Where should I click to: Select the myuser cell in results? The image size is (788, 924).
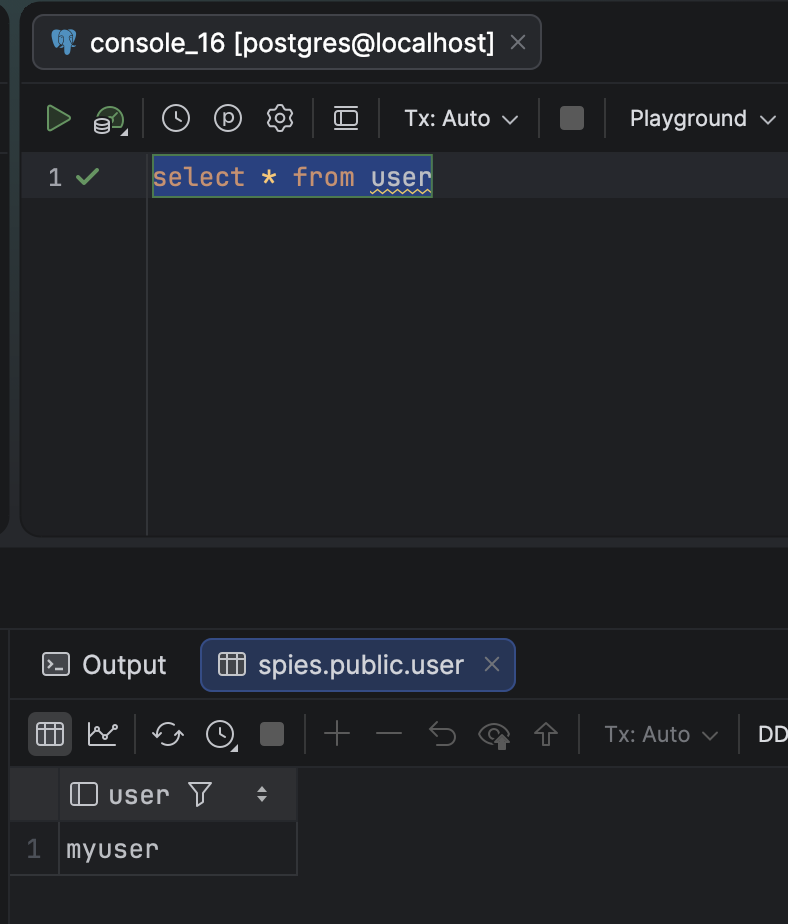[x=178, y=849]
